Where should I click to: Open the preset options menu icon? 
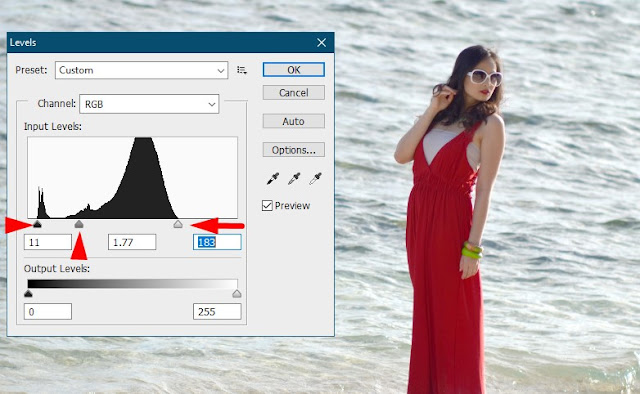[x=242, y=70]
